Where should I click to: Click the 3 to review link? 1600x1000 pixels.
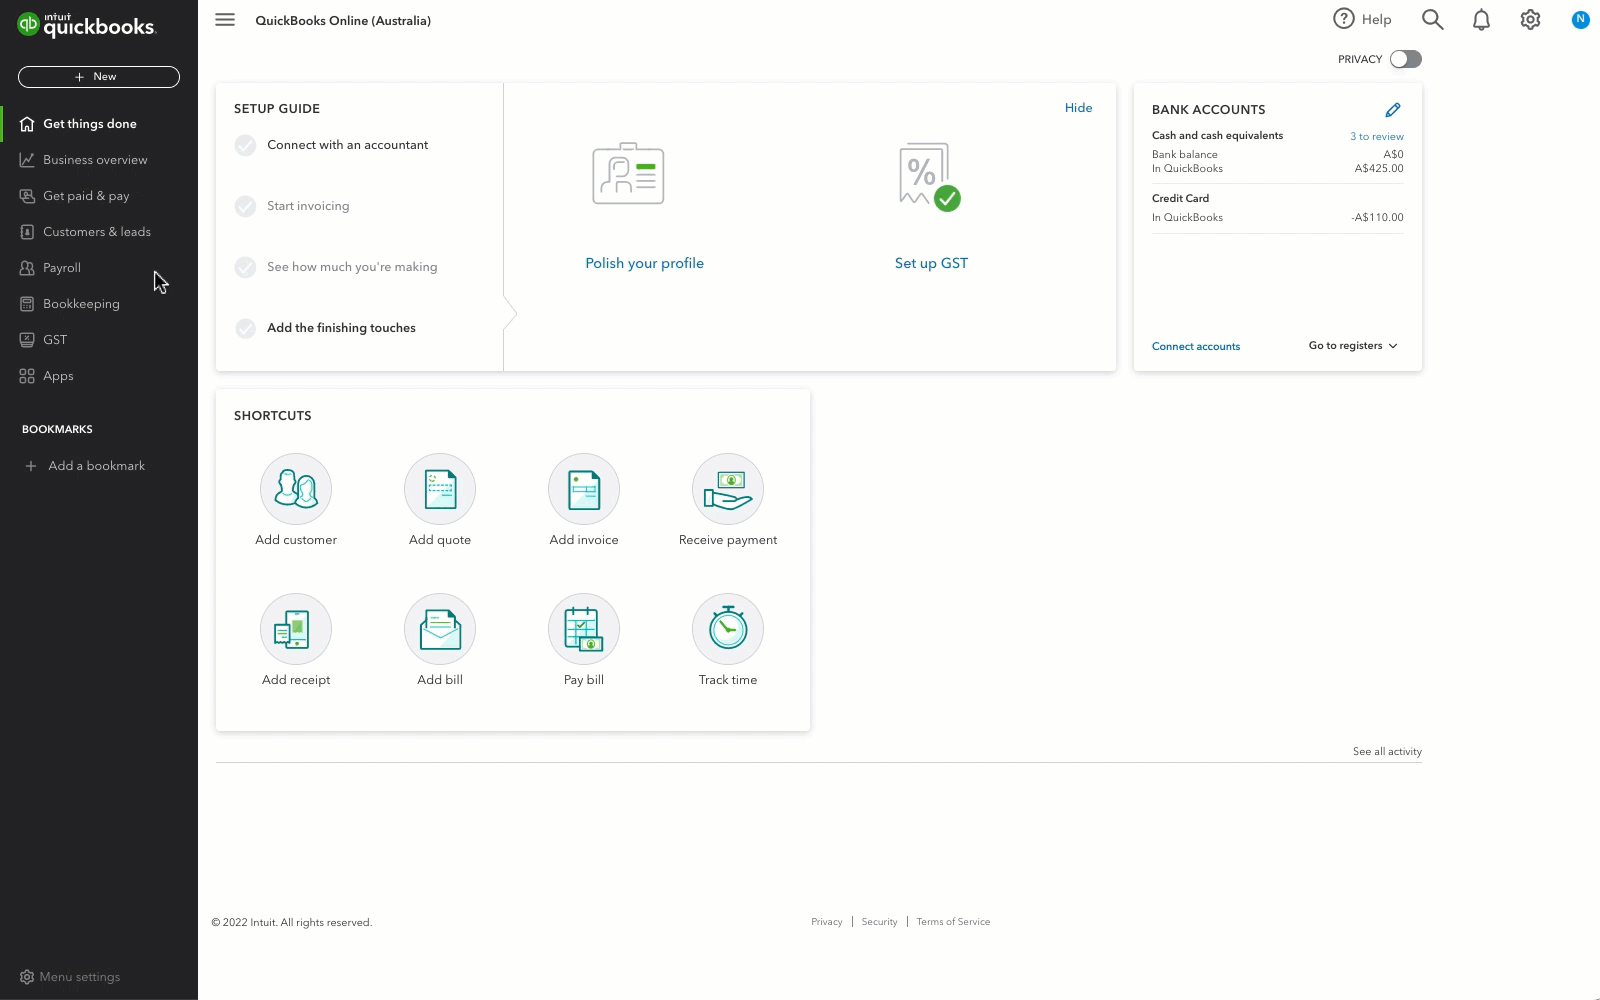point(1377,136)
